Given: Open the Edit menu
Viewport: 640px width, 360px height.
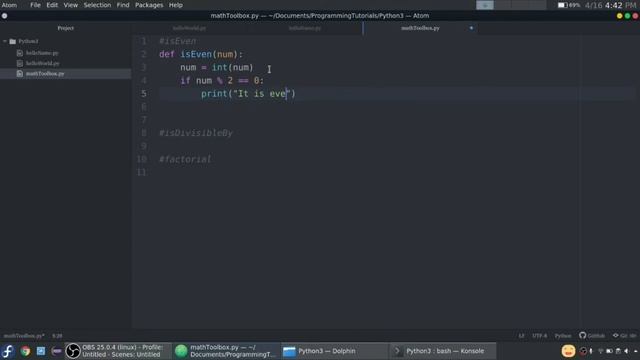Looking at the screenshot, I should click(52, 5).
